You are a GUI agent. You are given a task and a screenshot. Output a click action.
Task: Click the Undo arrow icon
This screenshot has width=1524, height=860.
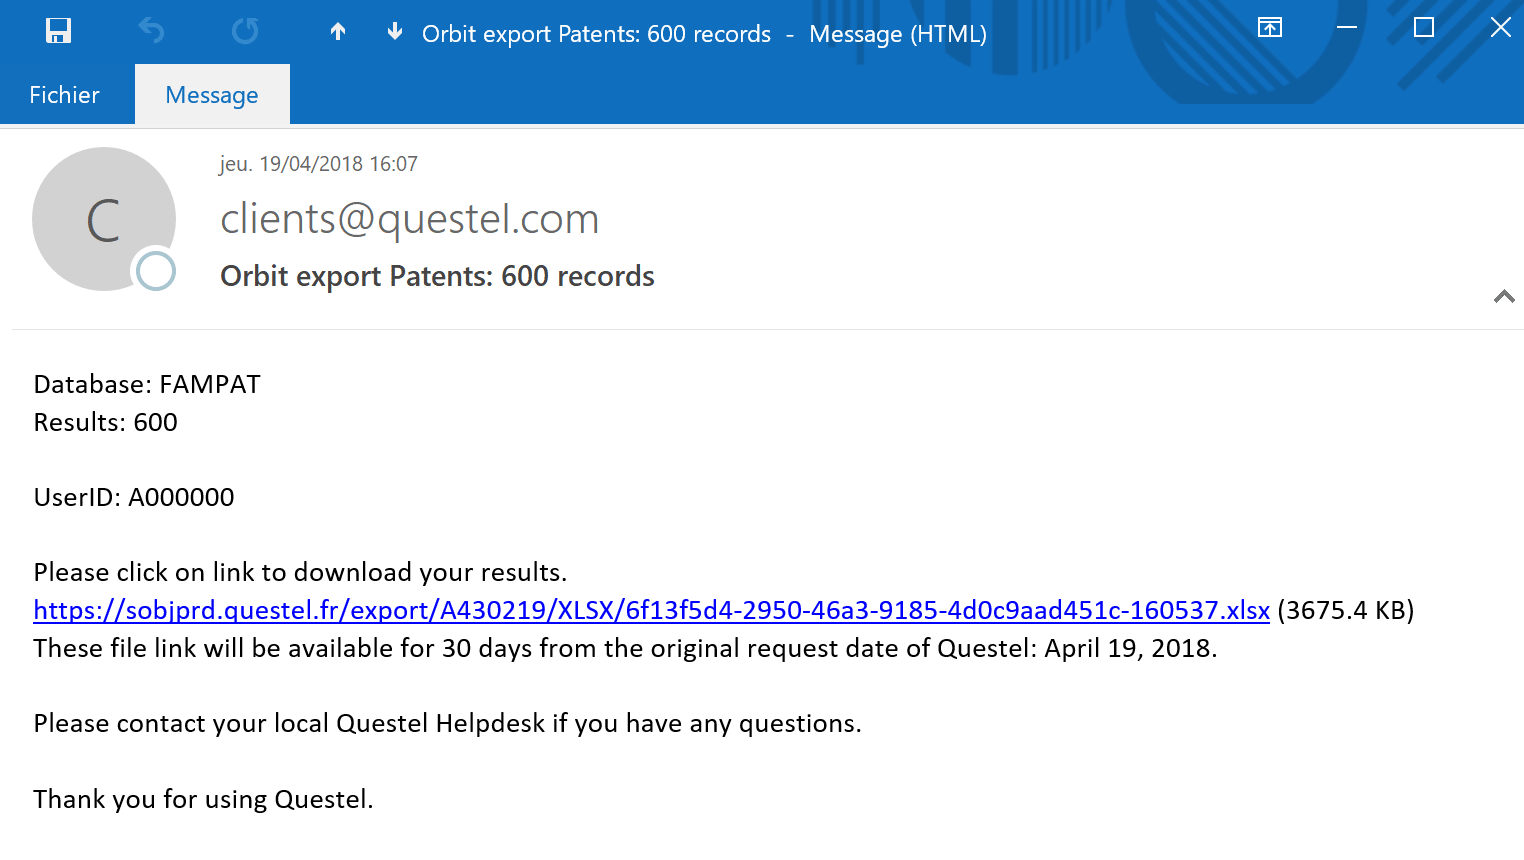coord(151,31)
